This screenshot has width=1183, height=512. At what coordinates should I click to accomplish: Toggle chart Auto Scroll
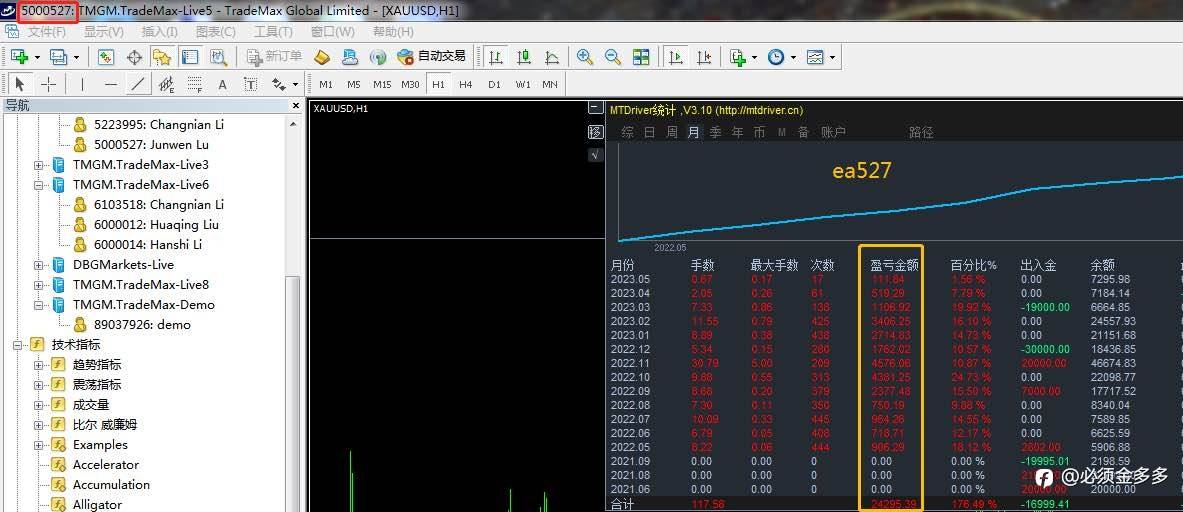(676, 57)
